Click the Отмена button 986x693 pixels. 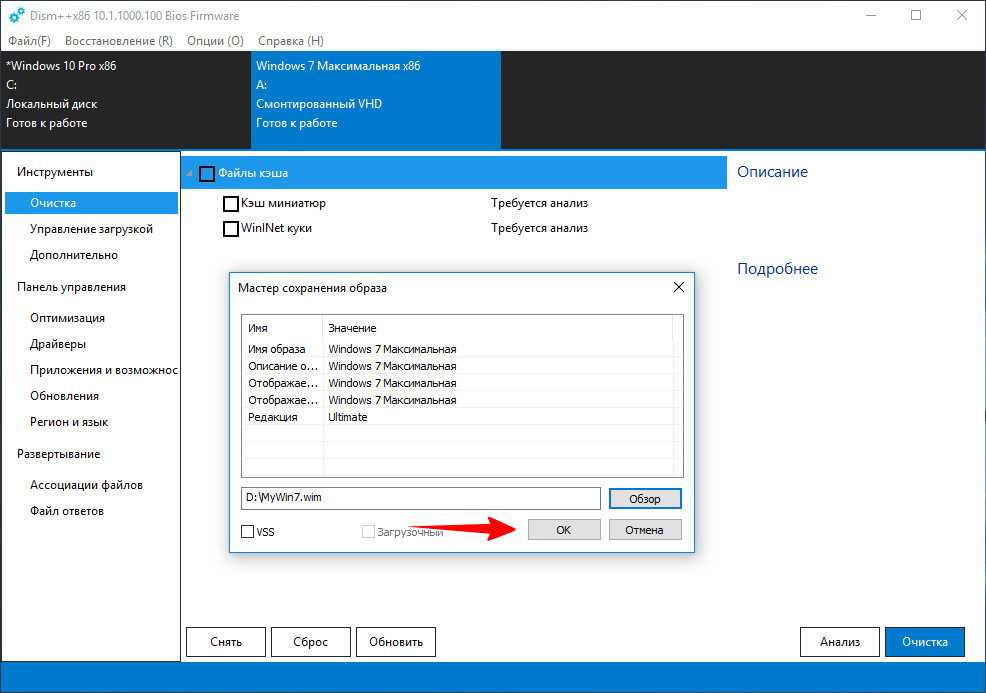click(645, 529)
